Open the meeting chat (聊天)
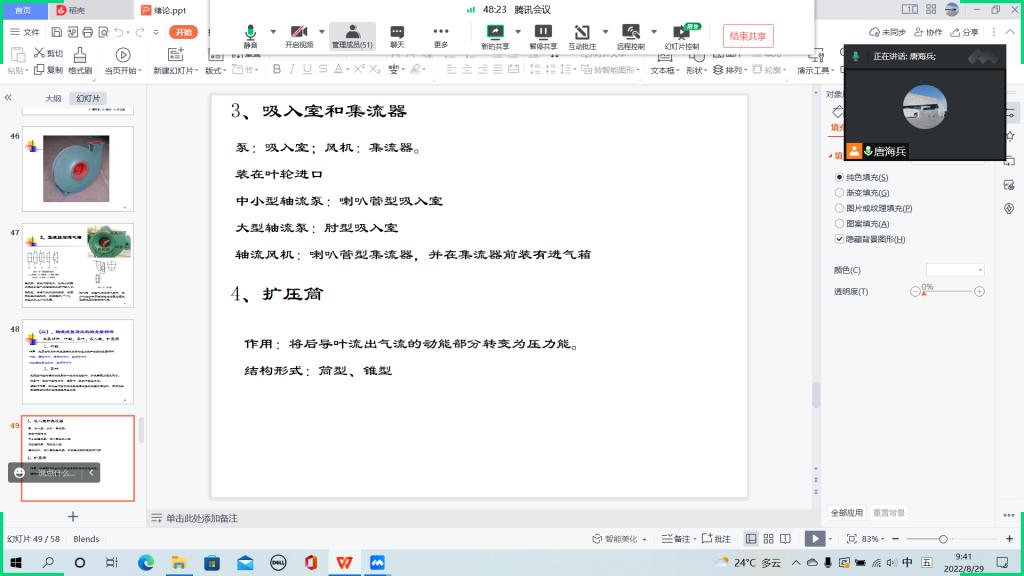 tap(397, 34)
